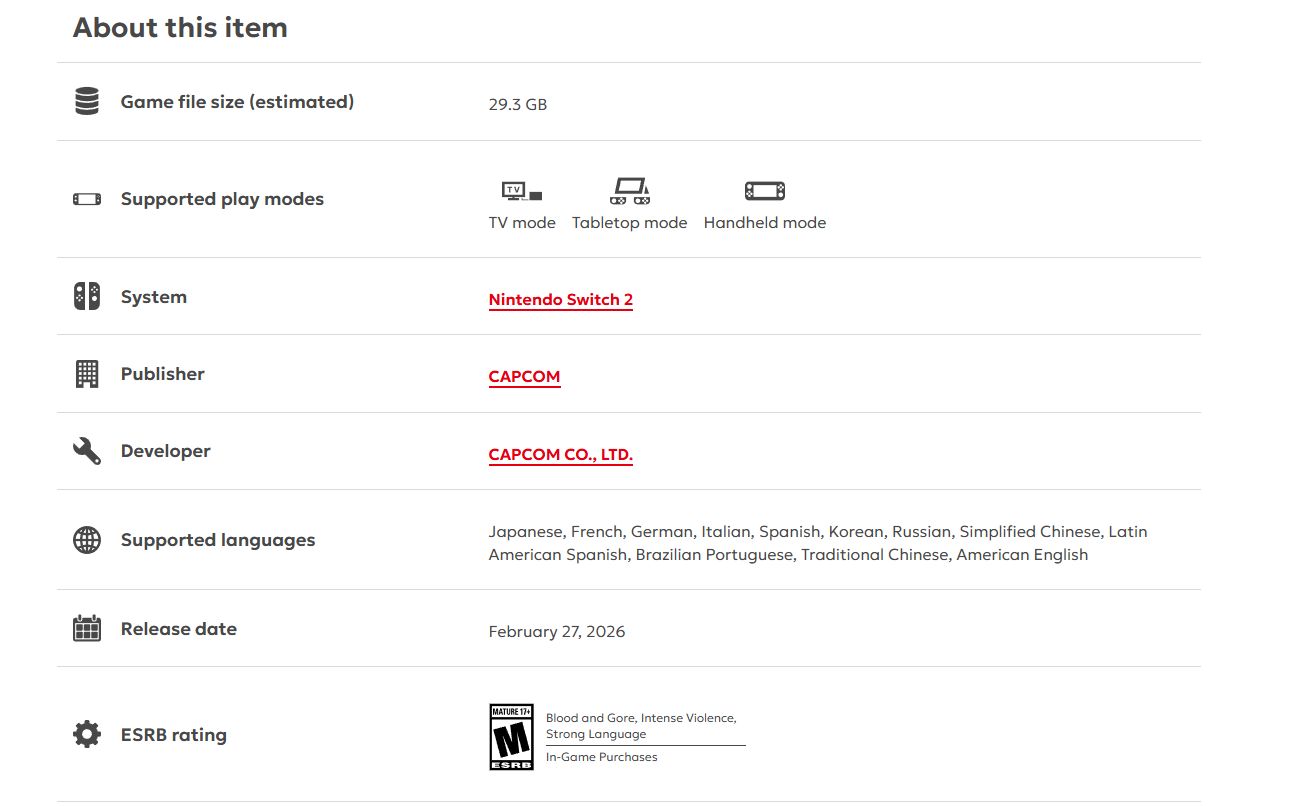Image resolution: width=1289 pixels, height=806 pixels.
Task: Click the ESRB Mature 17+ rating badge
Action: click(511, 737)
